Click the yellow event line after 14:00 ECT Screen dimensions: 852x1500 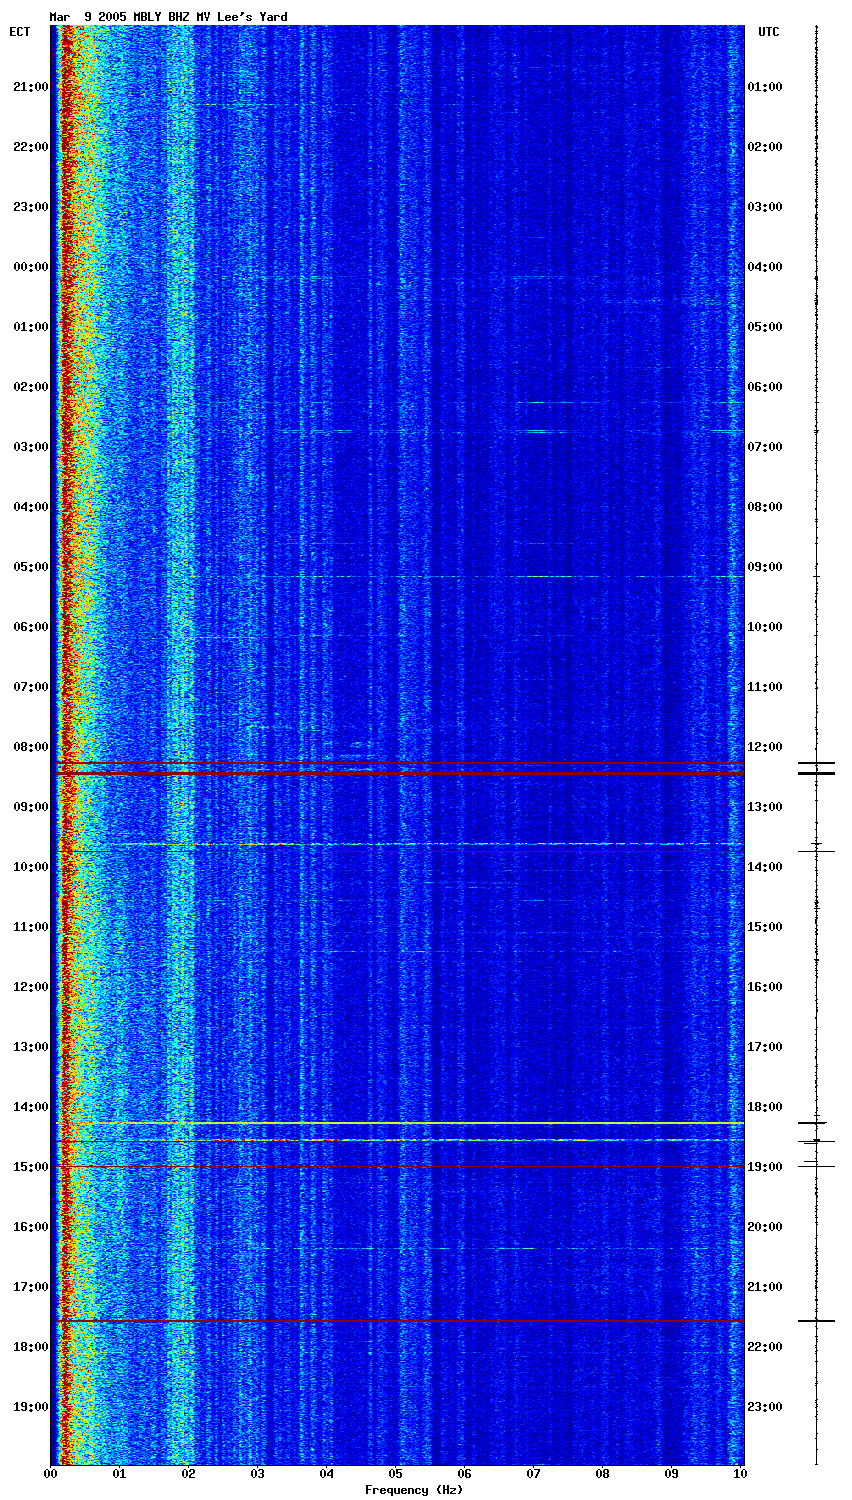pyautogui.click(x=398, y=1123)
